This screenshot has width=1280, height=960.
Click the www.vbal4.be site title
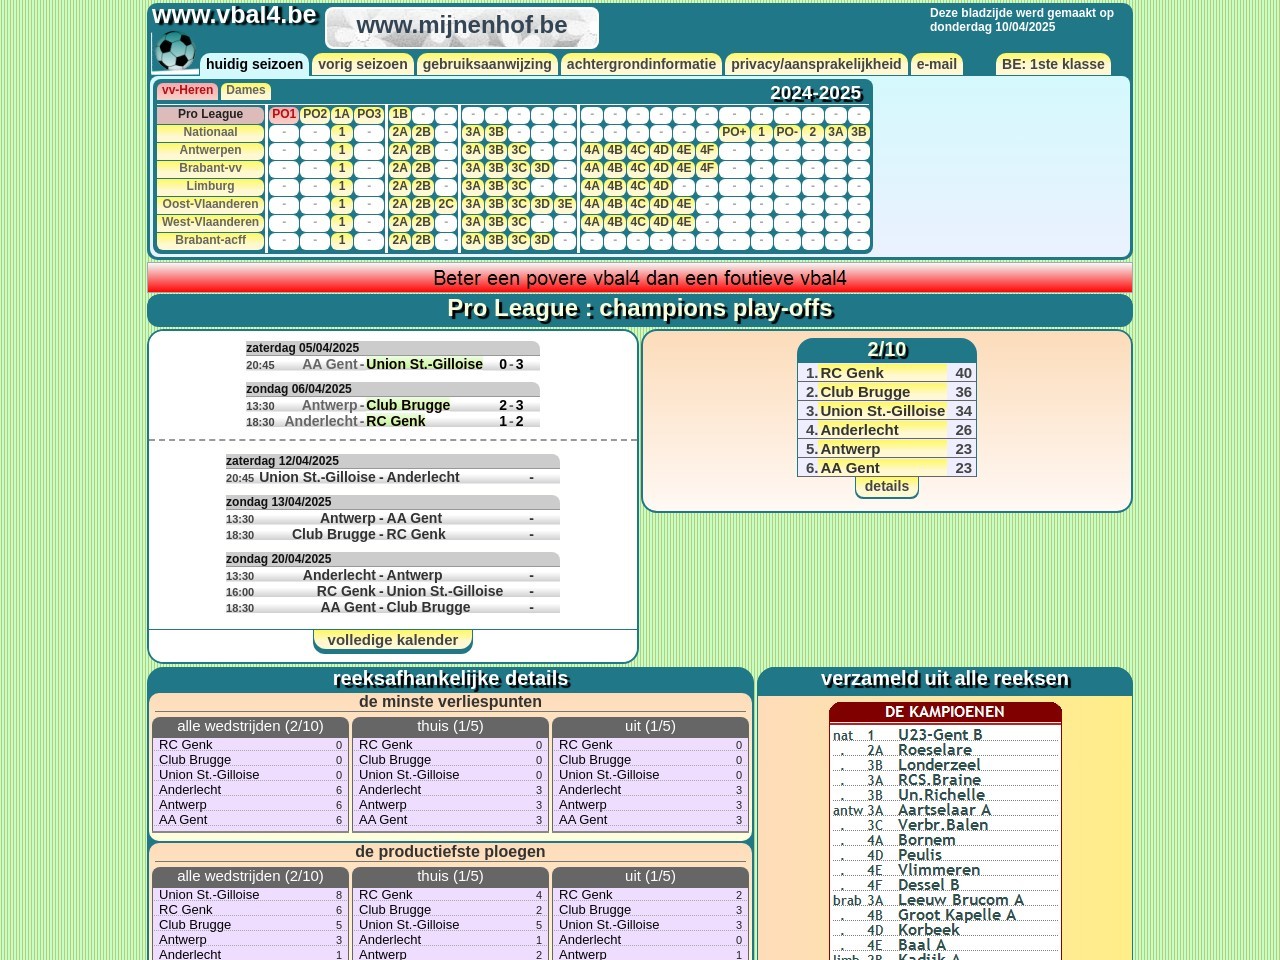click(234, 15)
